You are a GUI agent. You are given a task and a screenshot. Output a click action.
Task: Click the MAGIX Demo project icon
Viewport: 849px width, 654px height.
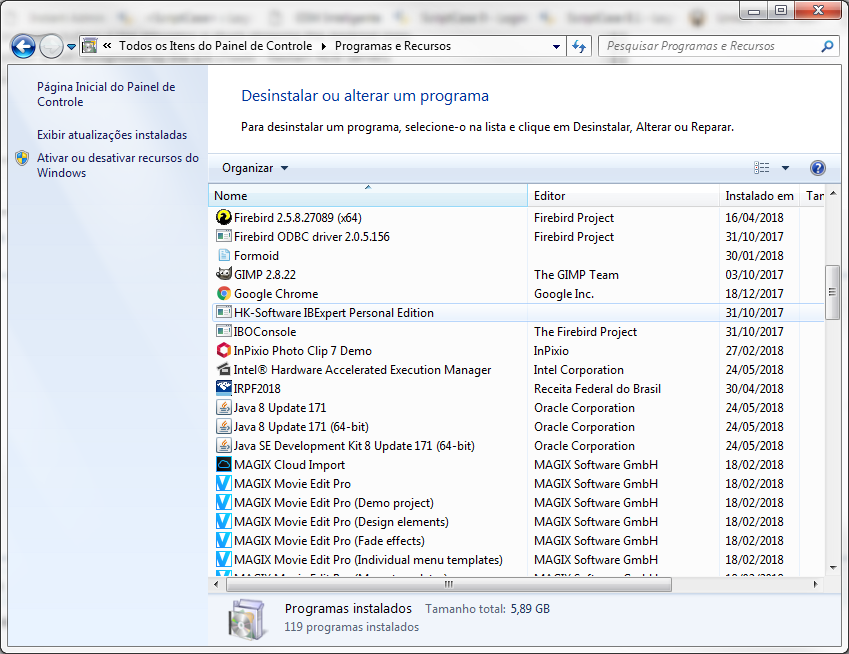pyautogui.click(x=224, y=502)
